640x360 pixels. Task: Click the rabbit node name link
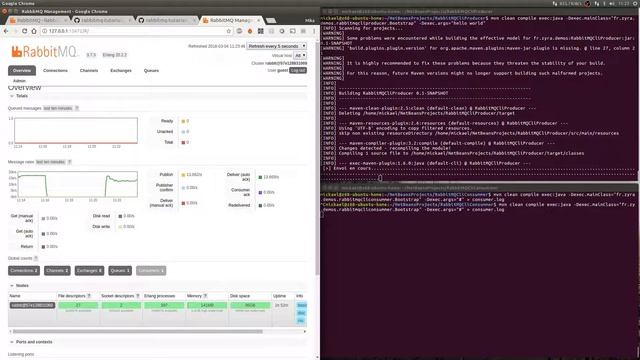click(x=32, y=305)
